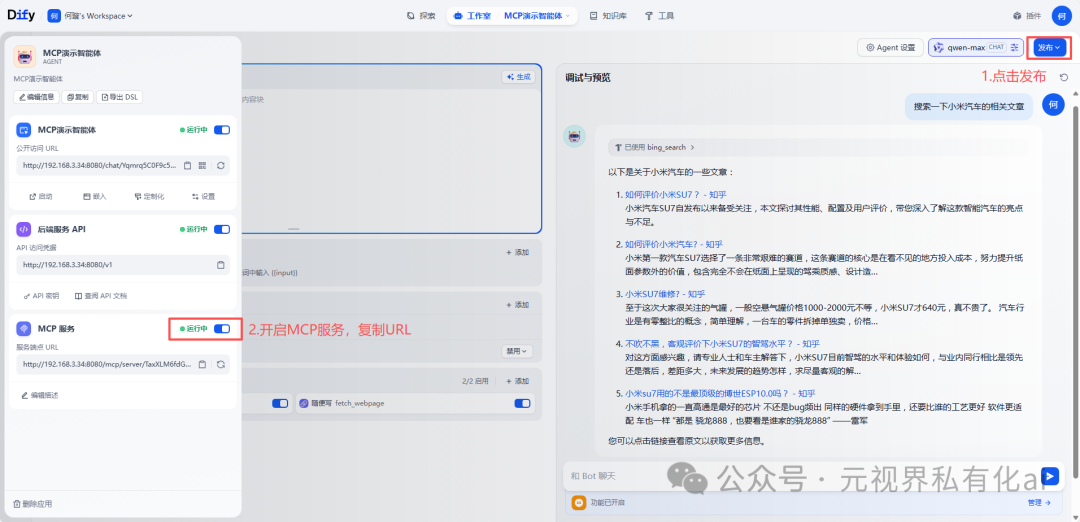Click the user avatar in top right
The image size is (1080, 522).
pos(1061,15)
